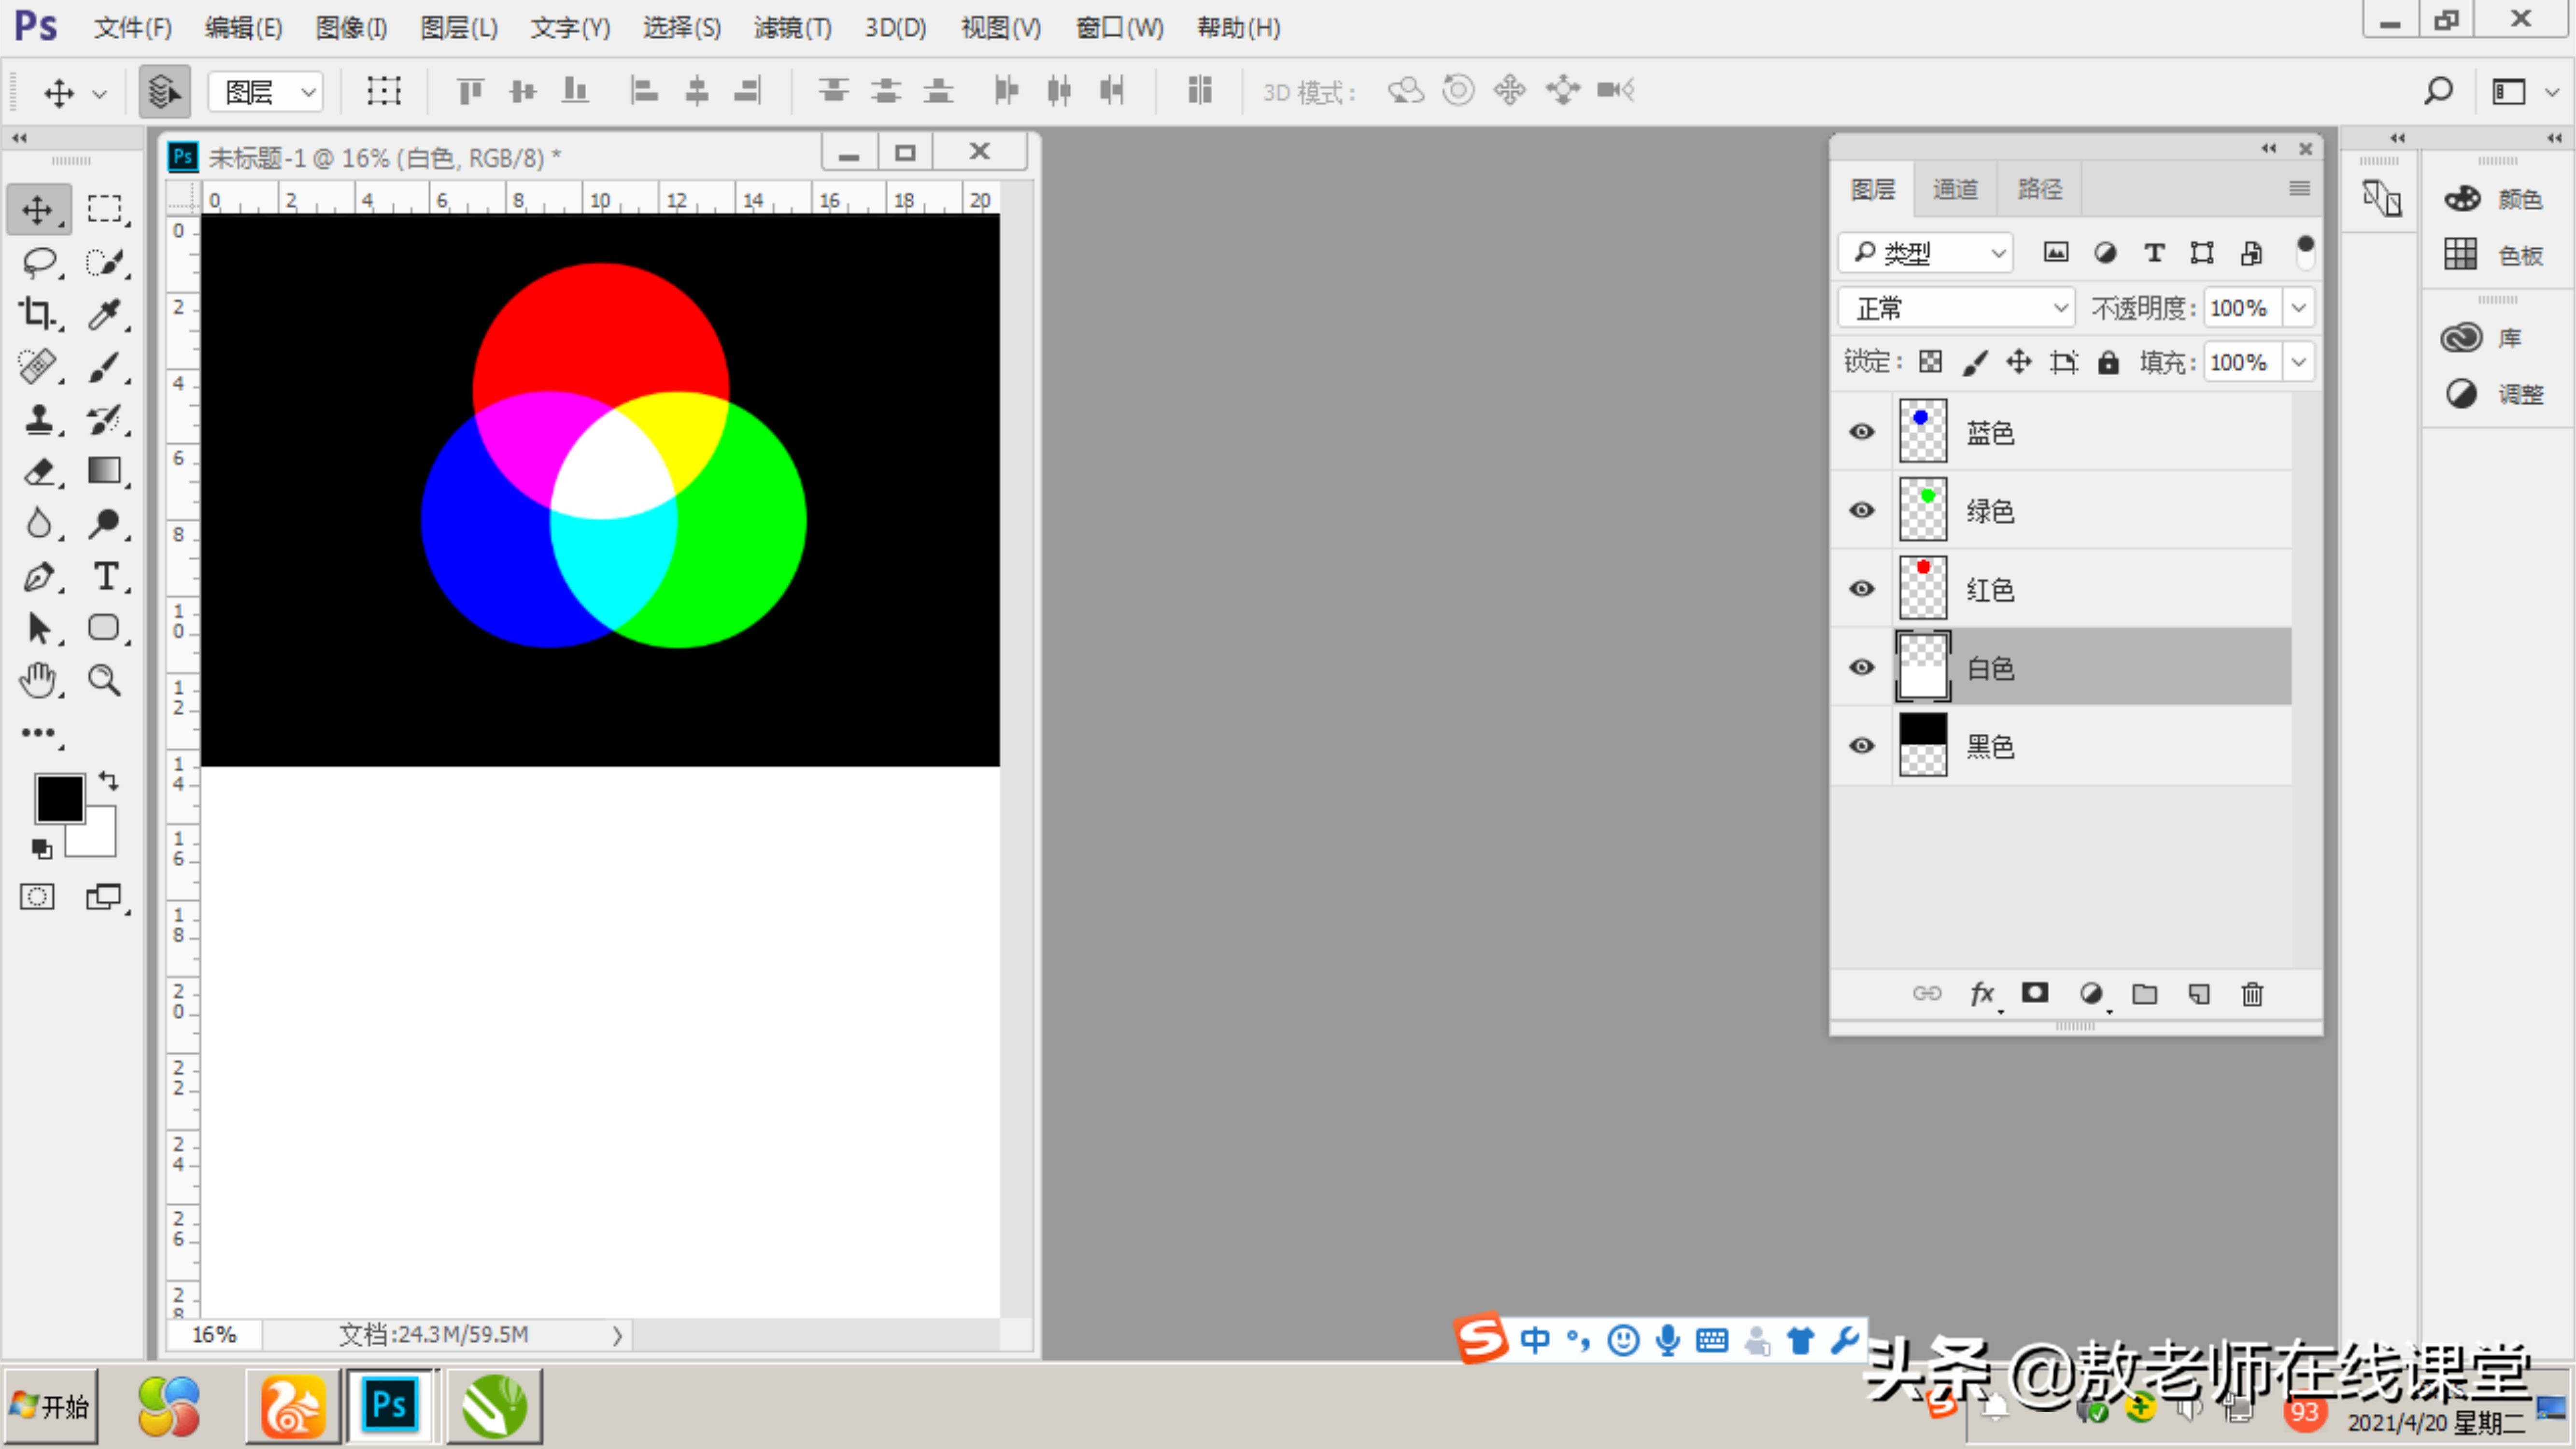
Task: Select the 绿色 layer thumbnail
Action: [1922, 510]
